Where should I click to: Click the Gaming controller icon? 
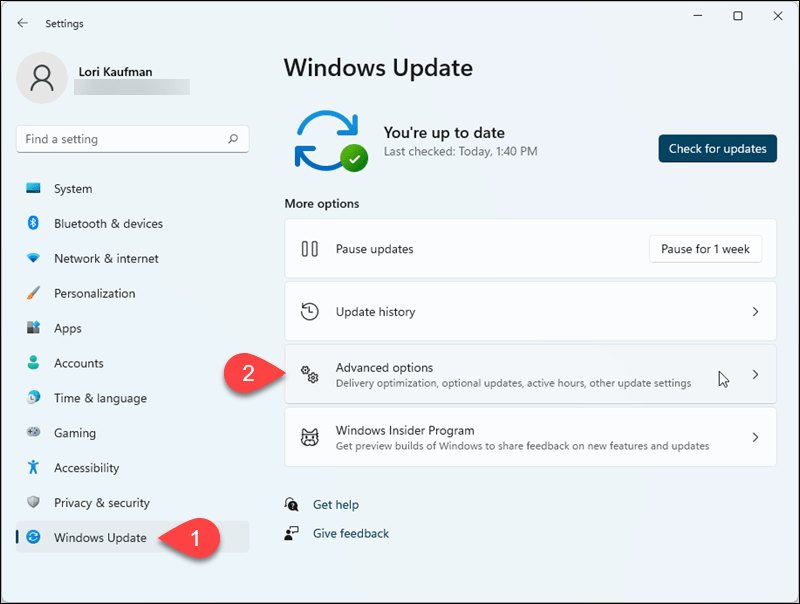click(x=33, y=432)
